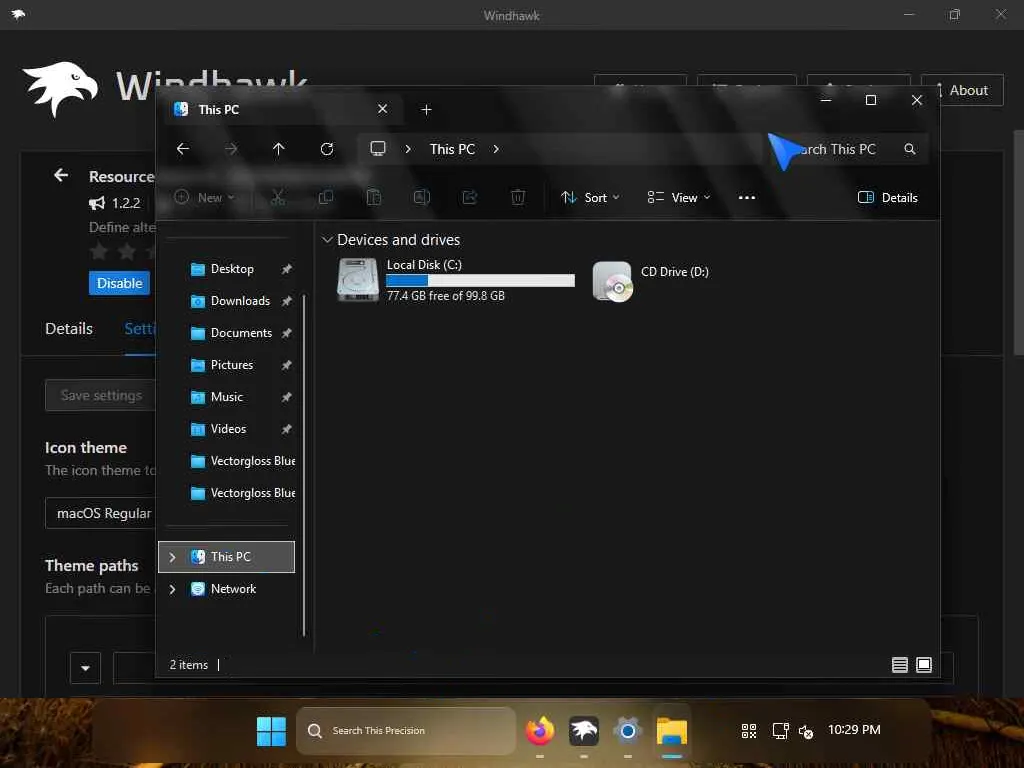Click This PC in the address bar
Screen dimensions: 1024x768
pos(452,149)
